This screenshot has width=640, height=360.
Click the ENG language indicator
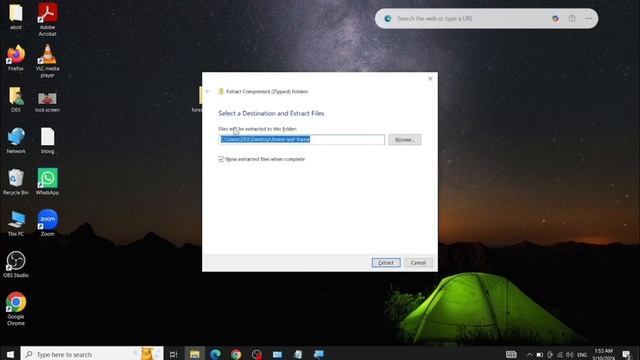tap(582, 354)
